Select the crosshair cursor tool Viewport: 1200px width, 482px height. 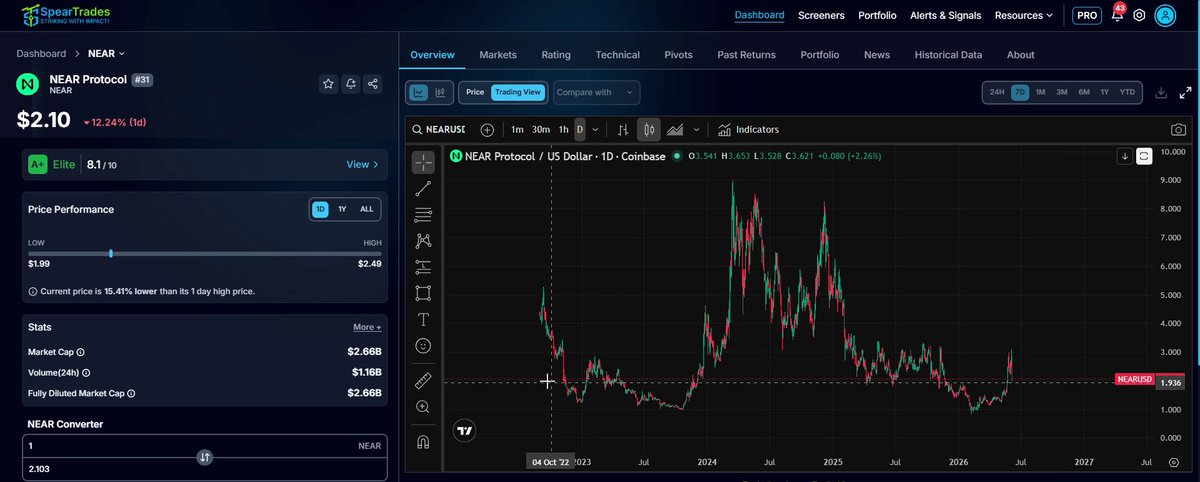coord(423,162)
